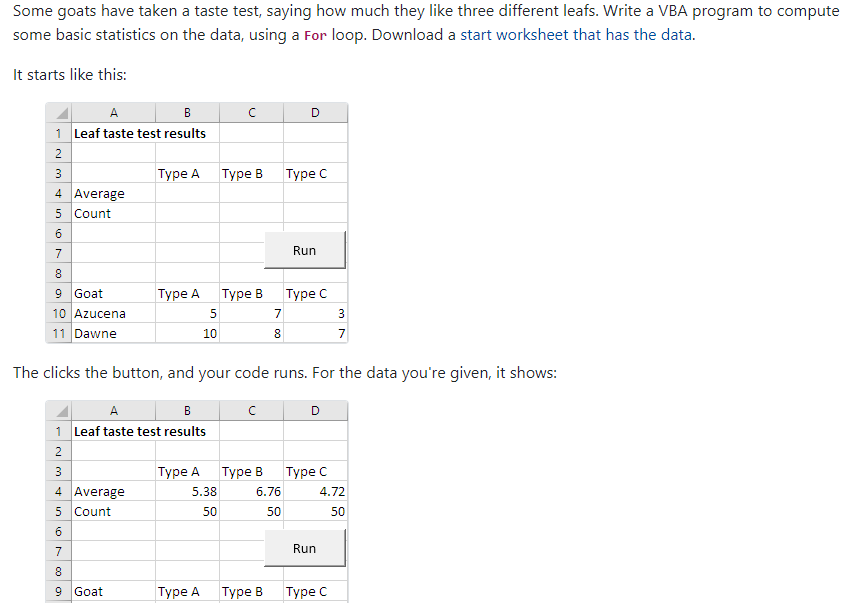Click column header B in the first worksheet
The height and width of the screenshot is (603, 853).
coord(186,112)
